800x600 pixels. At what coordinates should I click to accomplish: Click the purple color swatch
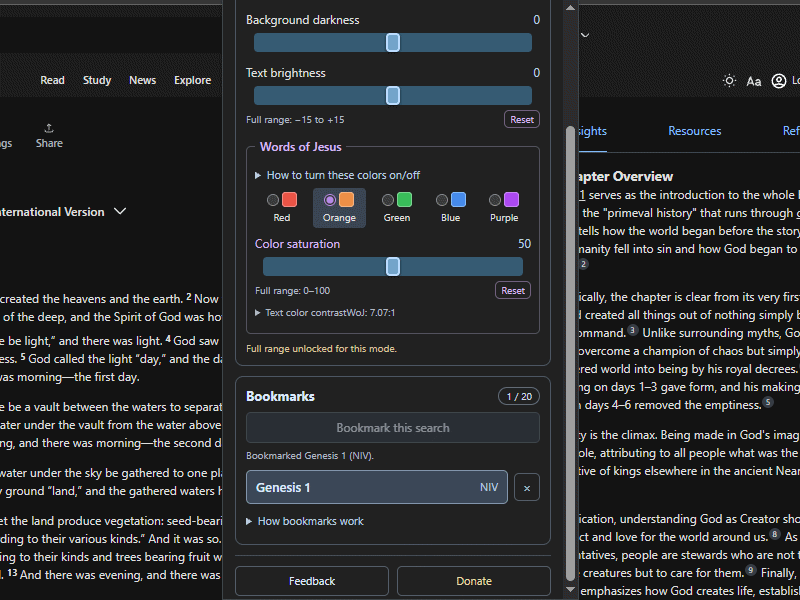[x=511, y=199]
